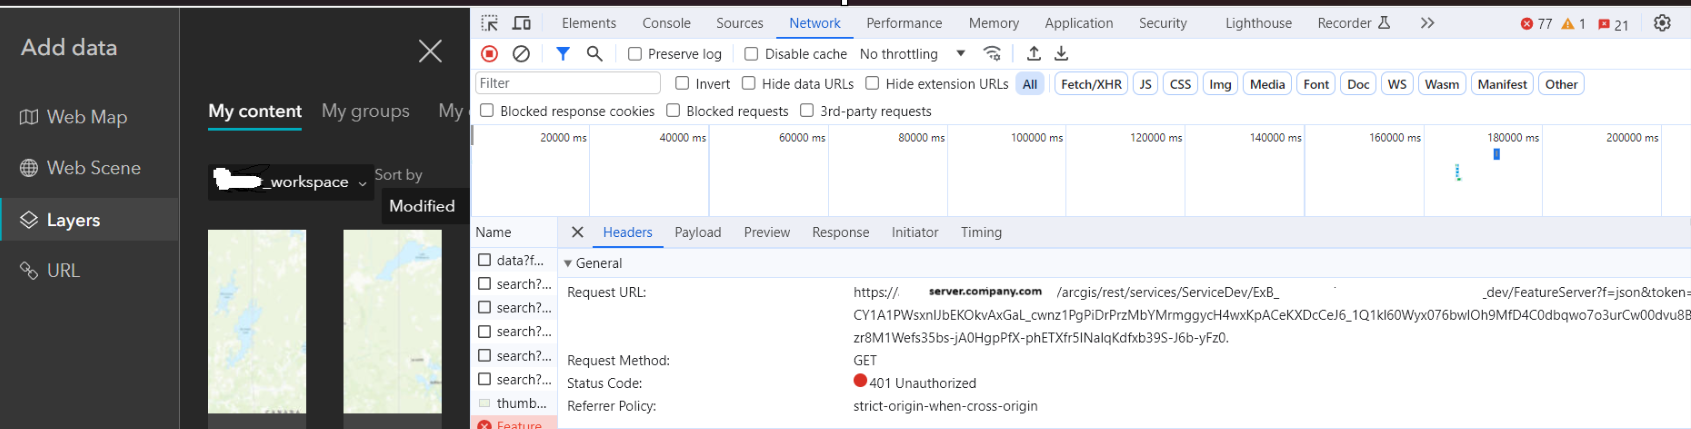View the Response tab of request
Screen dimensions: 1691x429
click(841, 232)
